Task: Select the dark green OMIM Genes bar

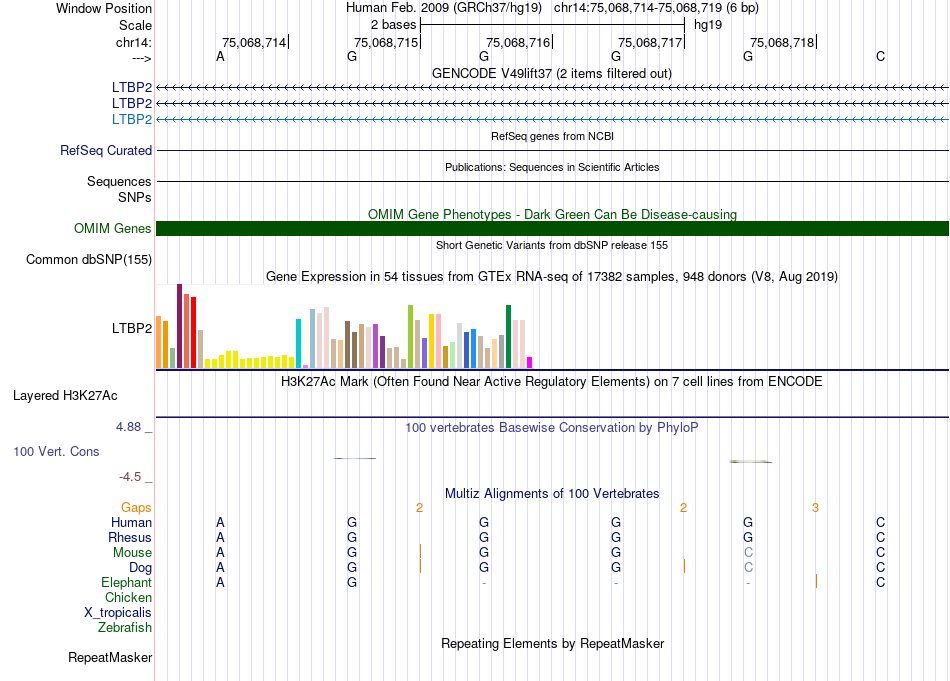Action: [552, 229]
